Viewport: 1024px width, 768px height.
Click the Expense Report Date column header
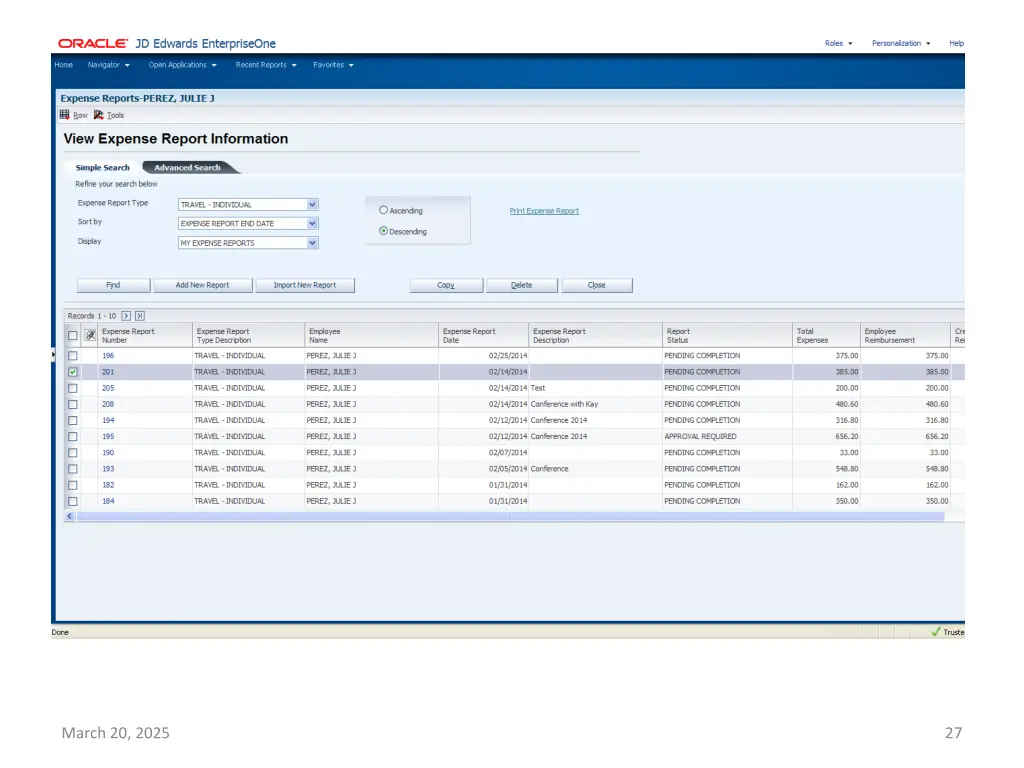[483, 336]
